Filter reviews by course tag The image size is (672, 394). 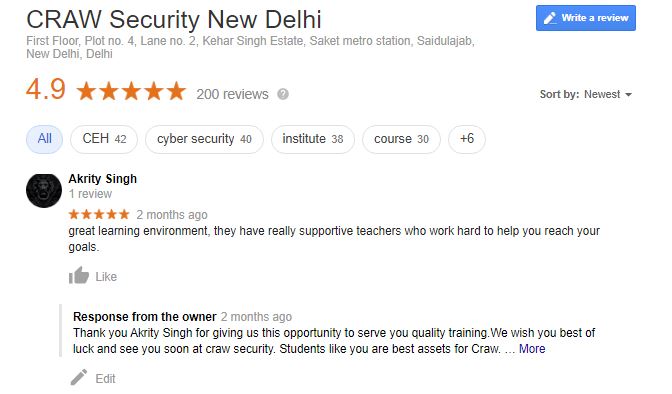[401, 139]
